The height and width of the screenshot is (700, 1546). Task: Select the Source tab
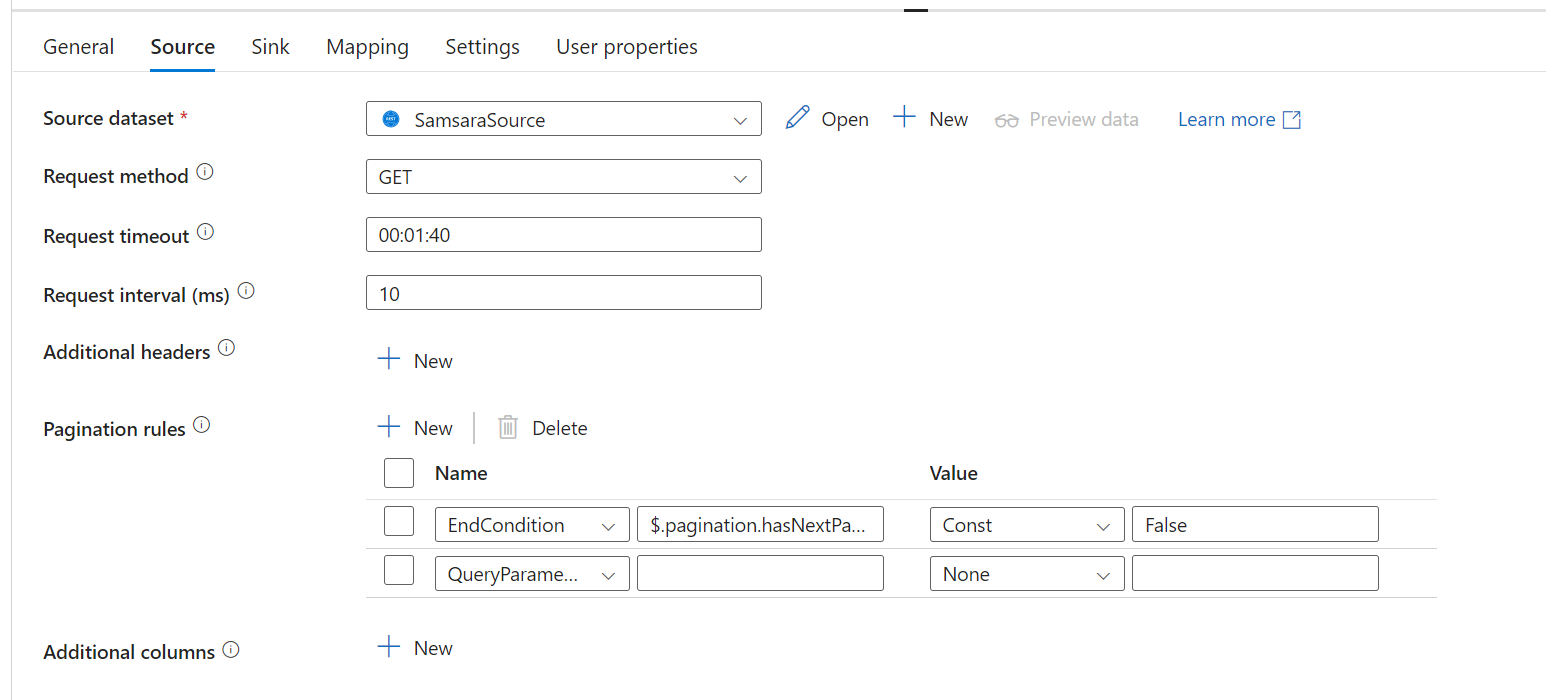point(182,47)
